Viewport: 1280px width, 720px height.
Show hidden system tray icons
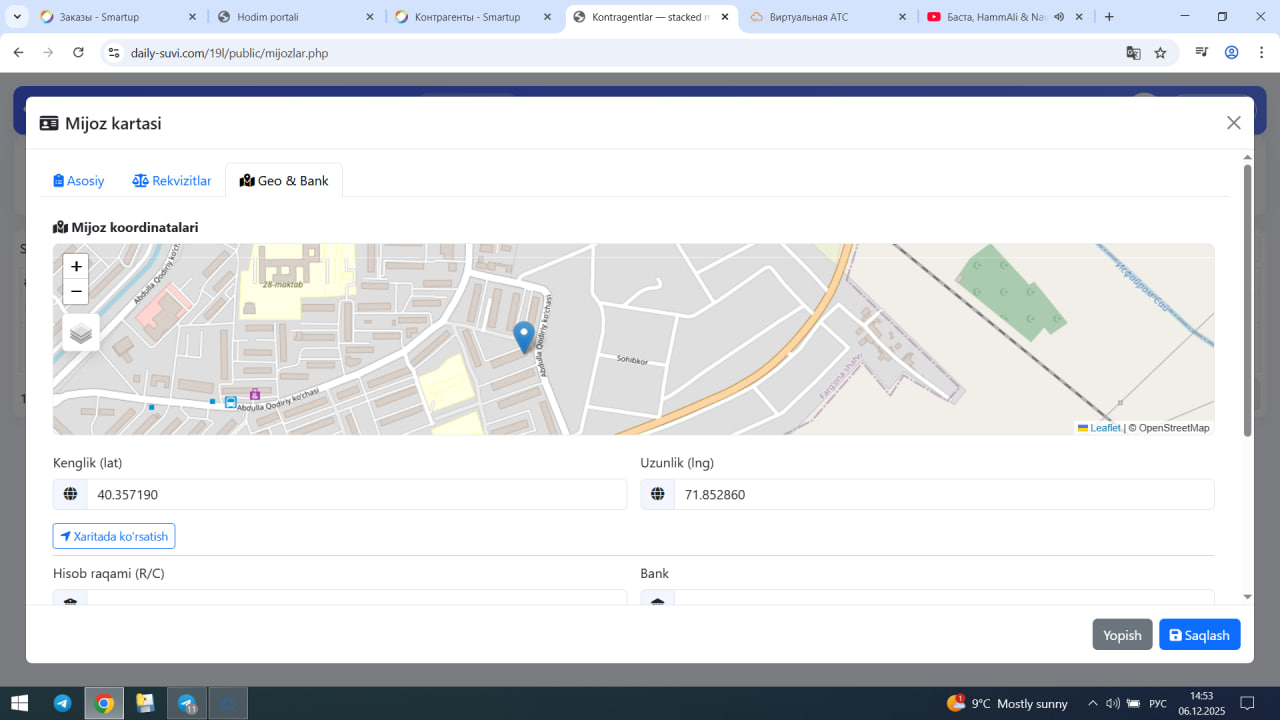coord(1092,703)
